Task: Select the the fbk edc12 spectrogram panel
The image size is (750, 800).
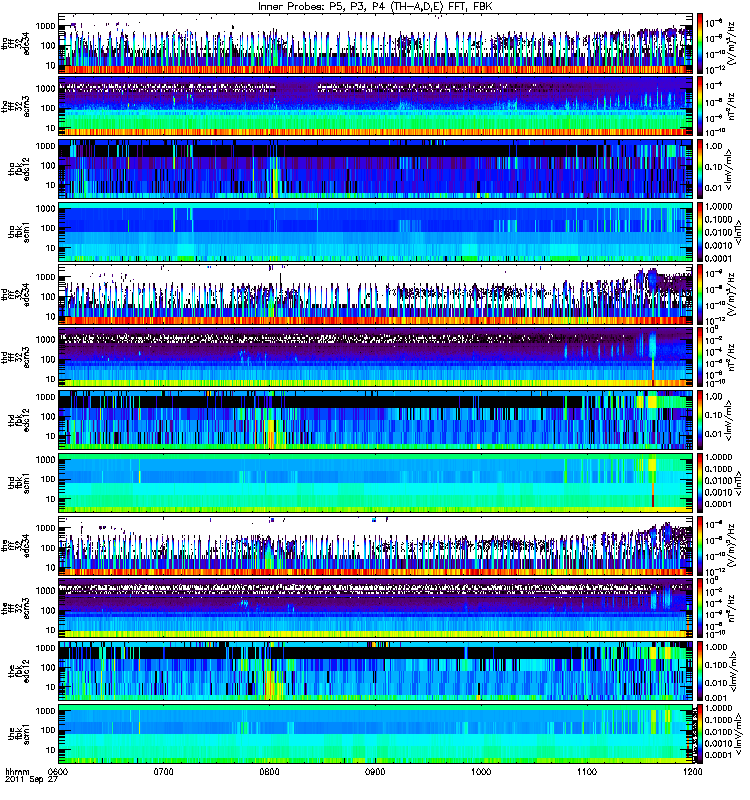Action: click(x=376, y=671)
